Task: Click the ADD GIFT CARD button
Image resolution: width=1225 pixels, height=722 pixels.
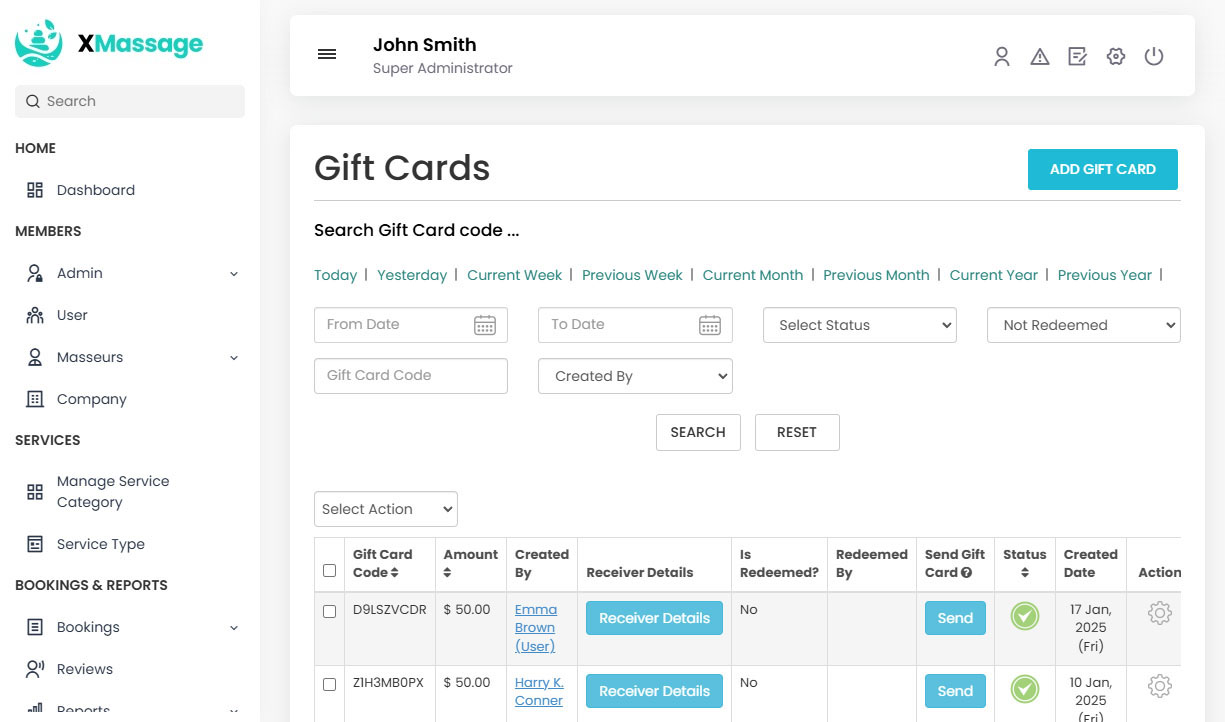Action: pyautogui.click(x=1102, y=169)
